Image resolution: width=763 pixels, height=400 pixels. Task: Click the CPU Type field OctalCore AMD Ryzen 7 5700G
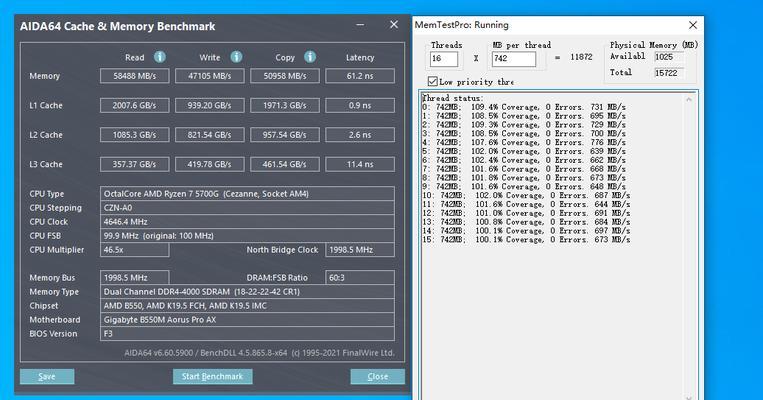point(247,194)
